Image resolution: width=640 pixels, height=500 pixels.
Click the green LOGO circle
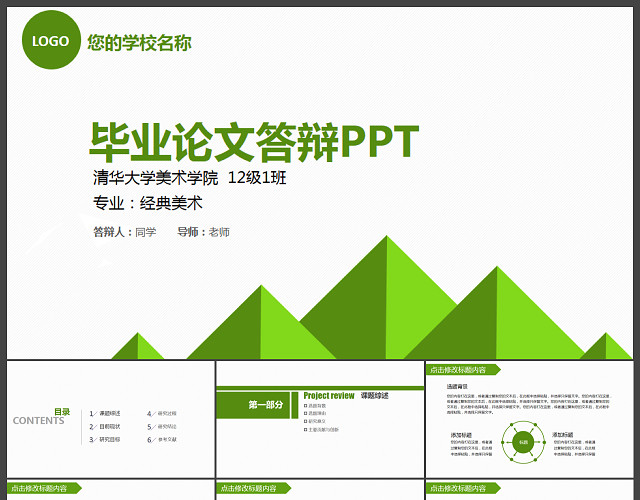pyautogui.click(x=51, y=40)
